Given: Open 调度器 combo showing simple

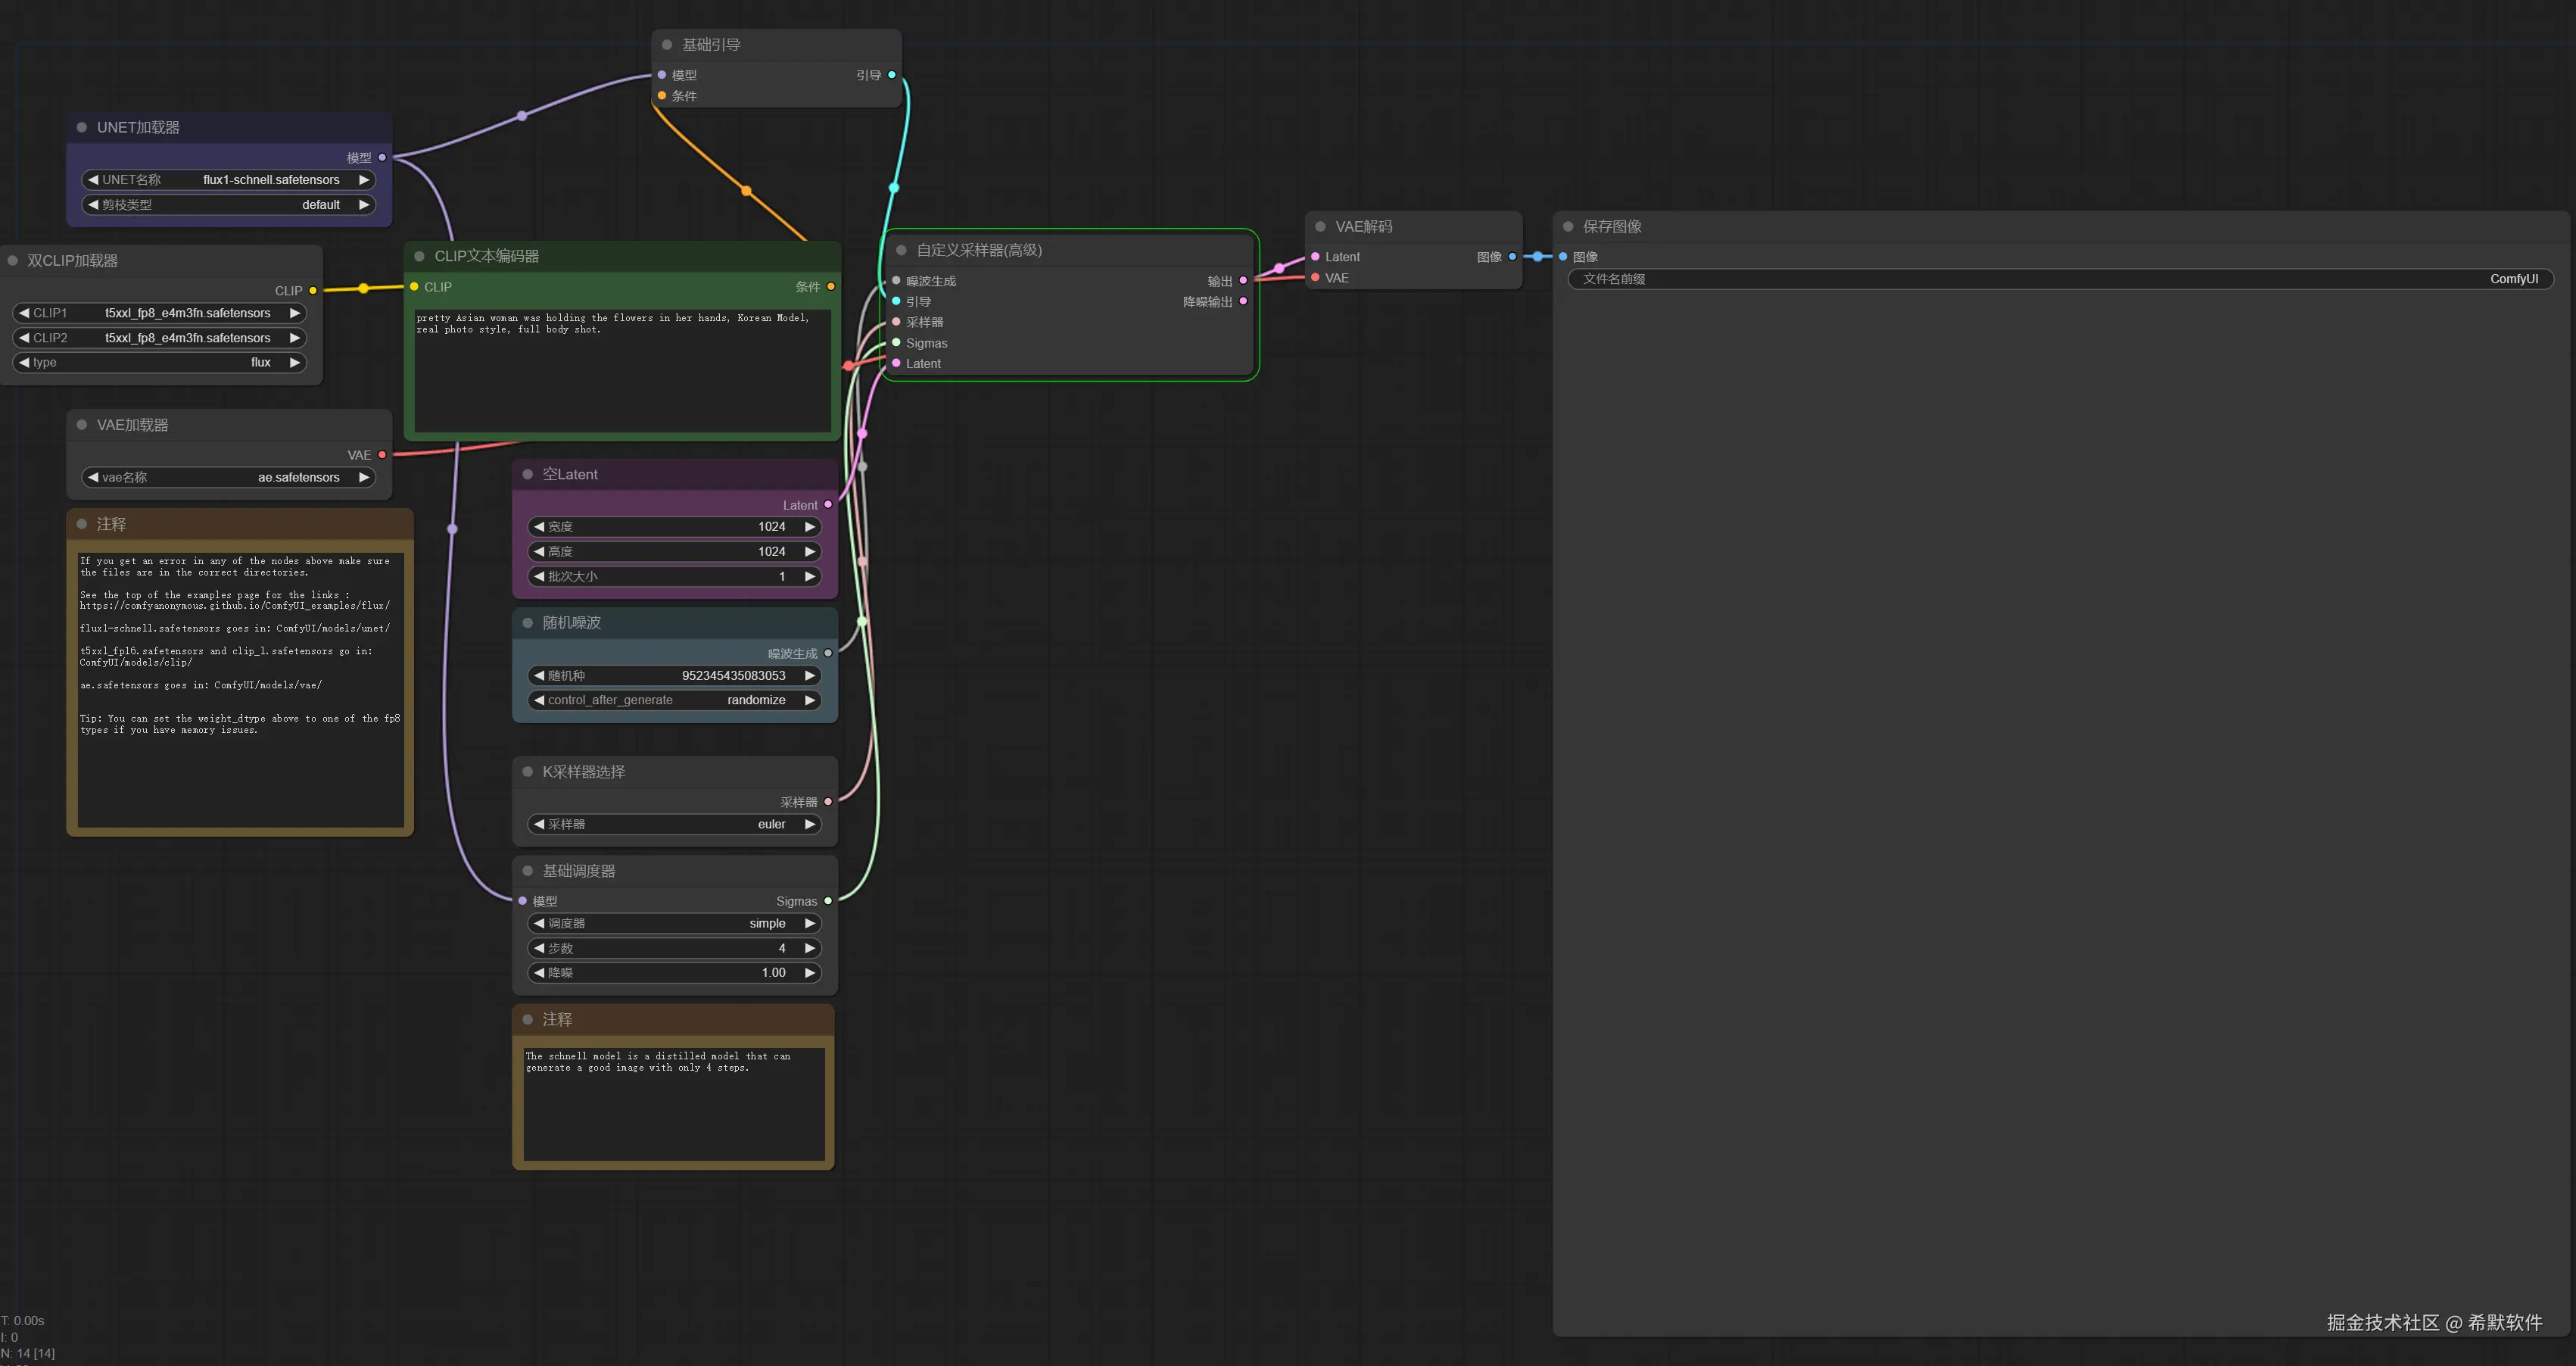Looking at the screenshot, I should [x=674, y=923].
